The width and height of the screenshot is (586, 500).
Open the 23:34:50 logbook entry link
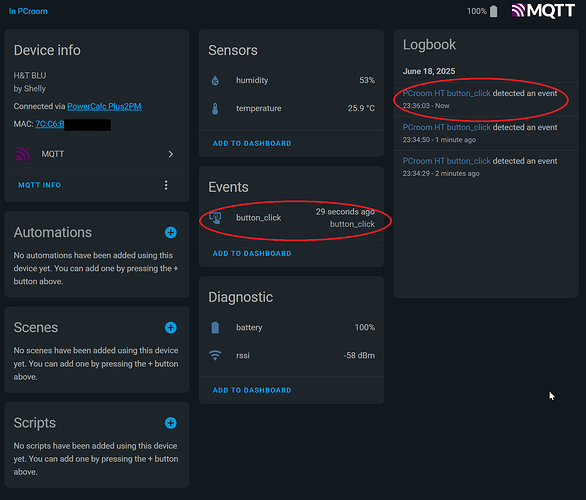[446, 127]
